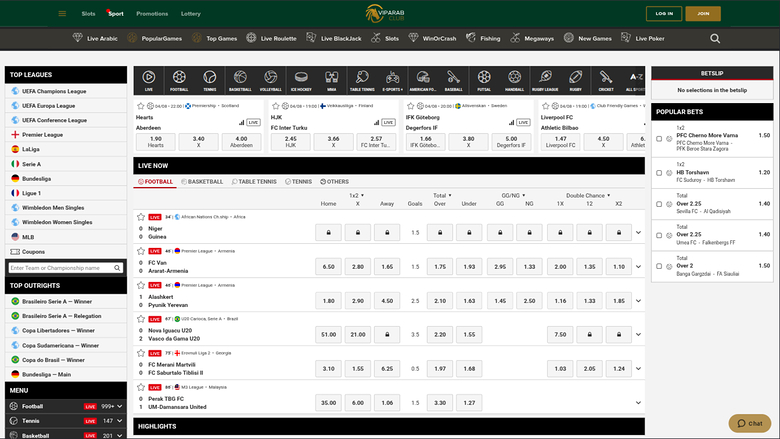Open the 1x2 market dropdown

pos(357,195)
